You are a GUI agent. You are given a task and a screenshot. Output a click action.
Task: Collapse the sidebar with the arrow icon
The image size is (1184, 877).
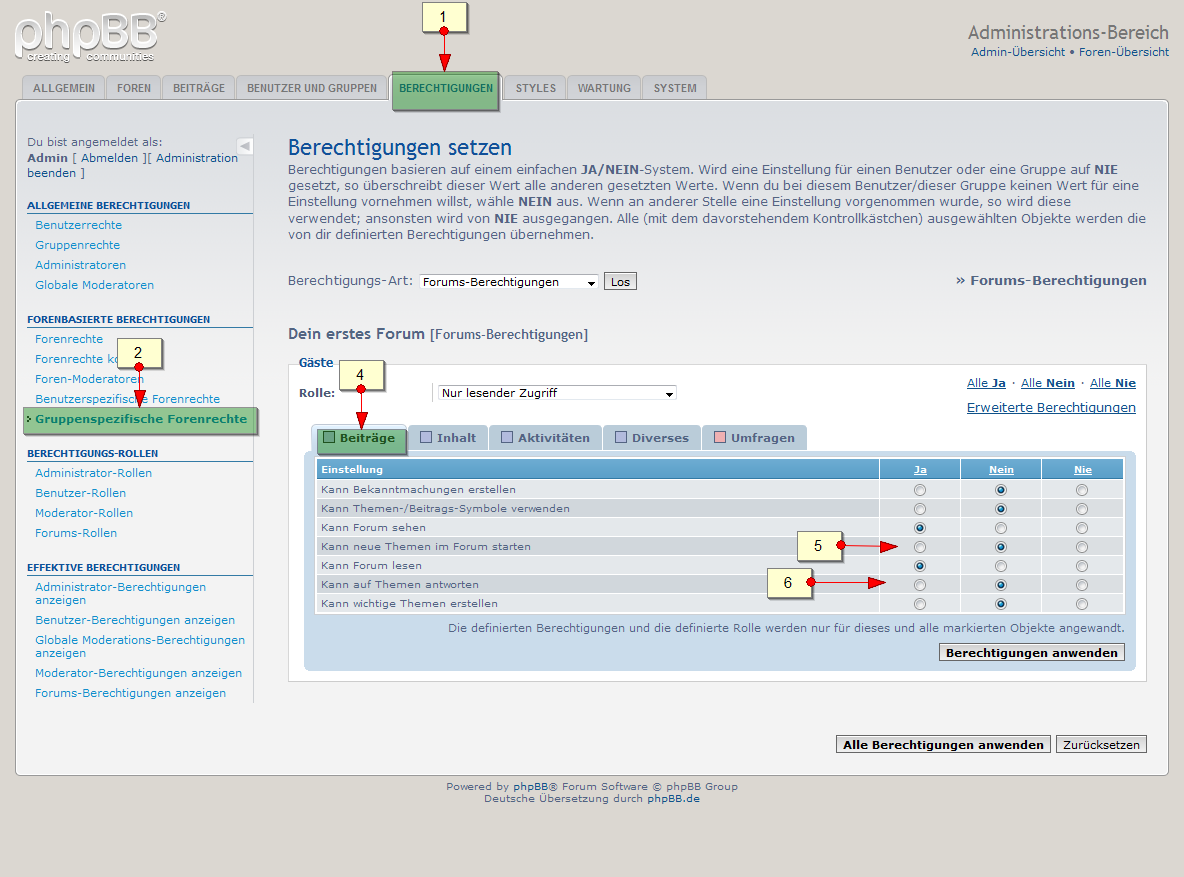245,146
